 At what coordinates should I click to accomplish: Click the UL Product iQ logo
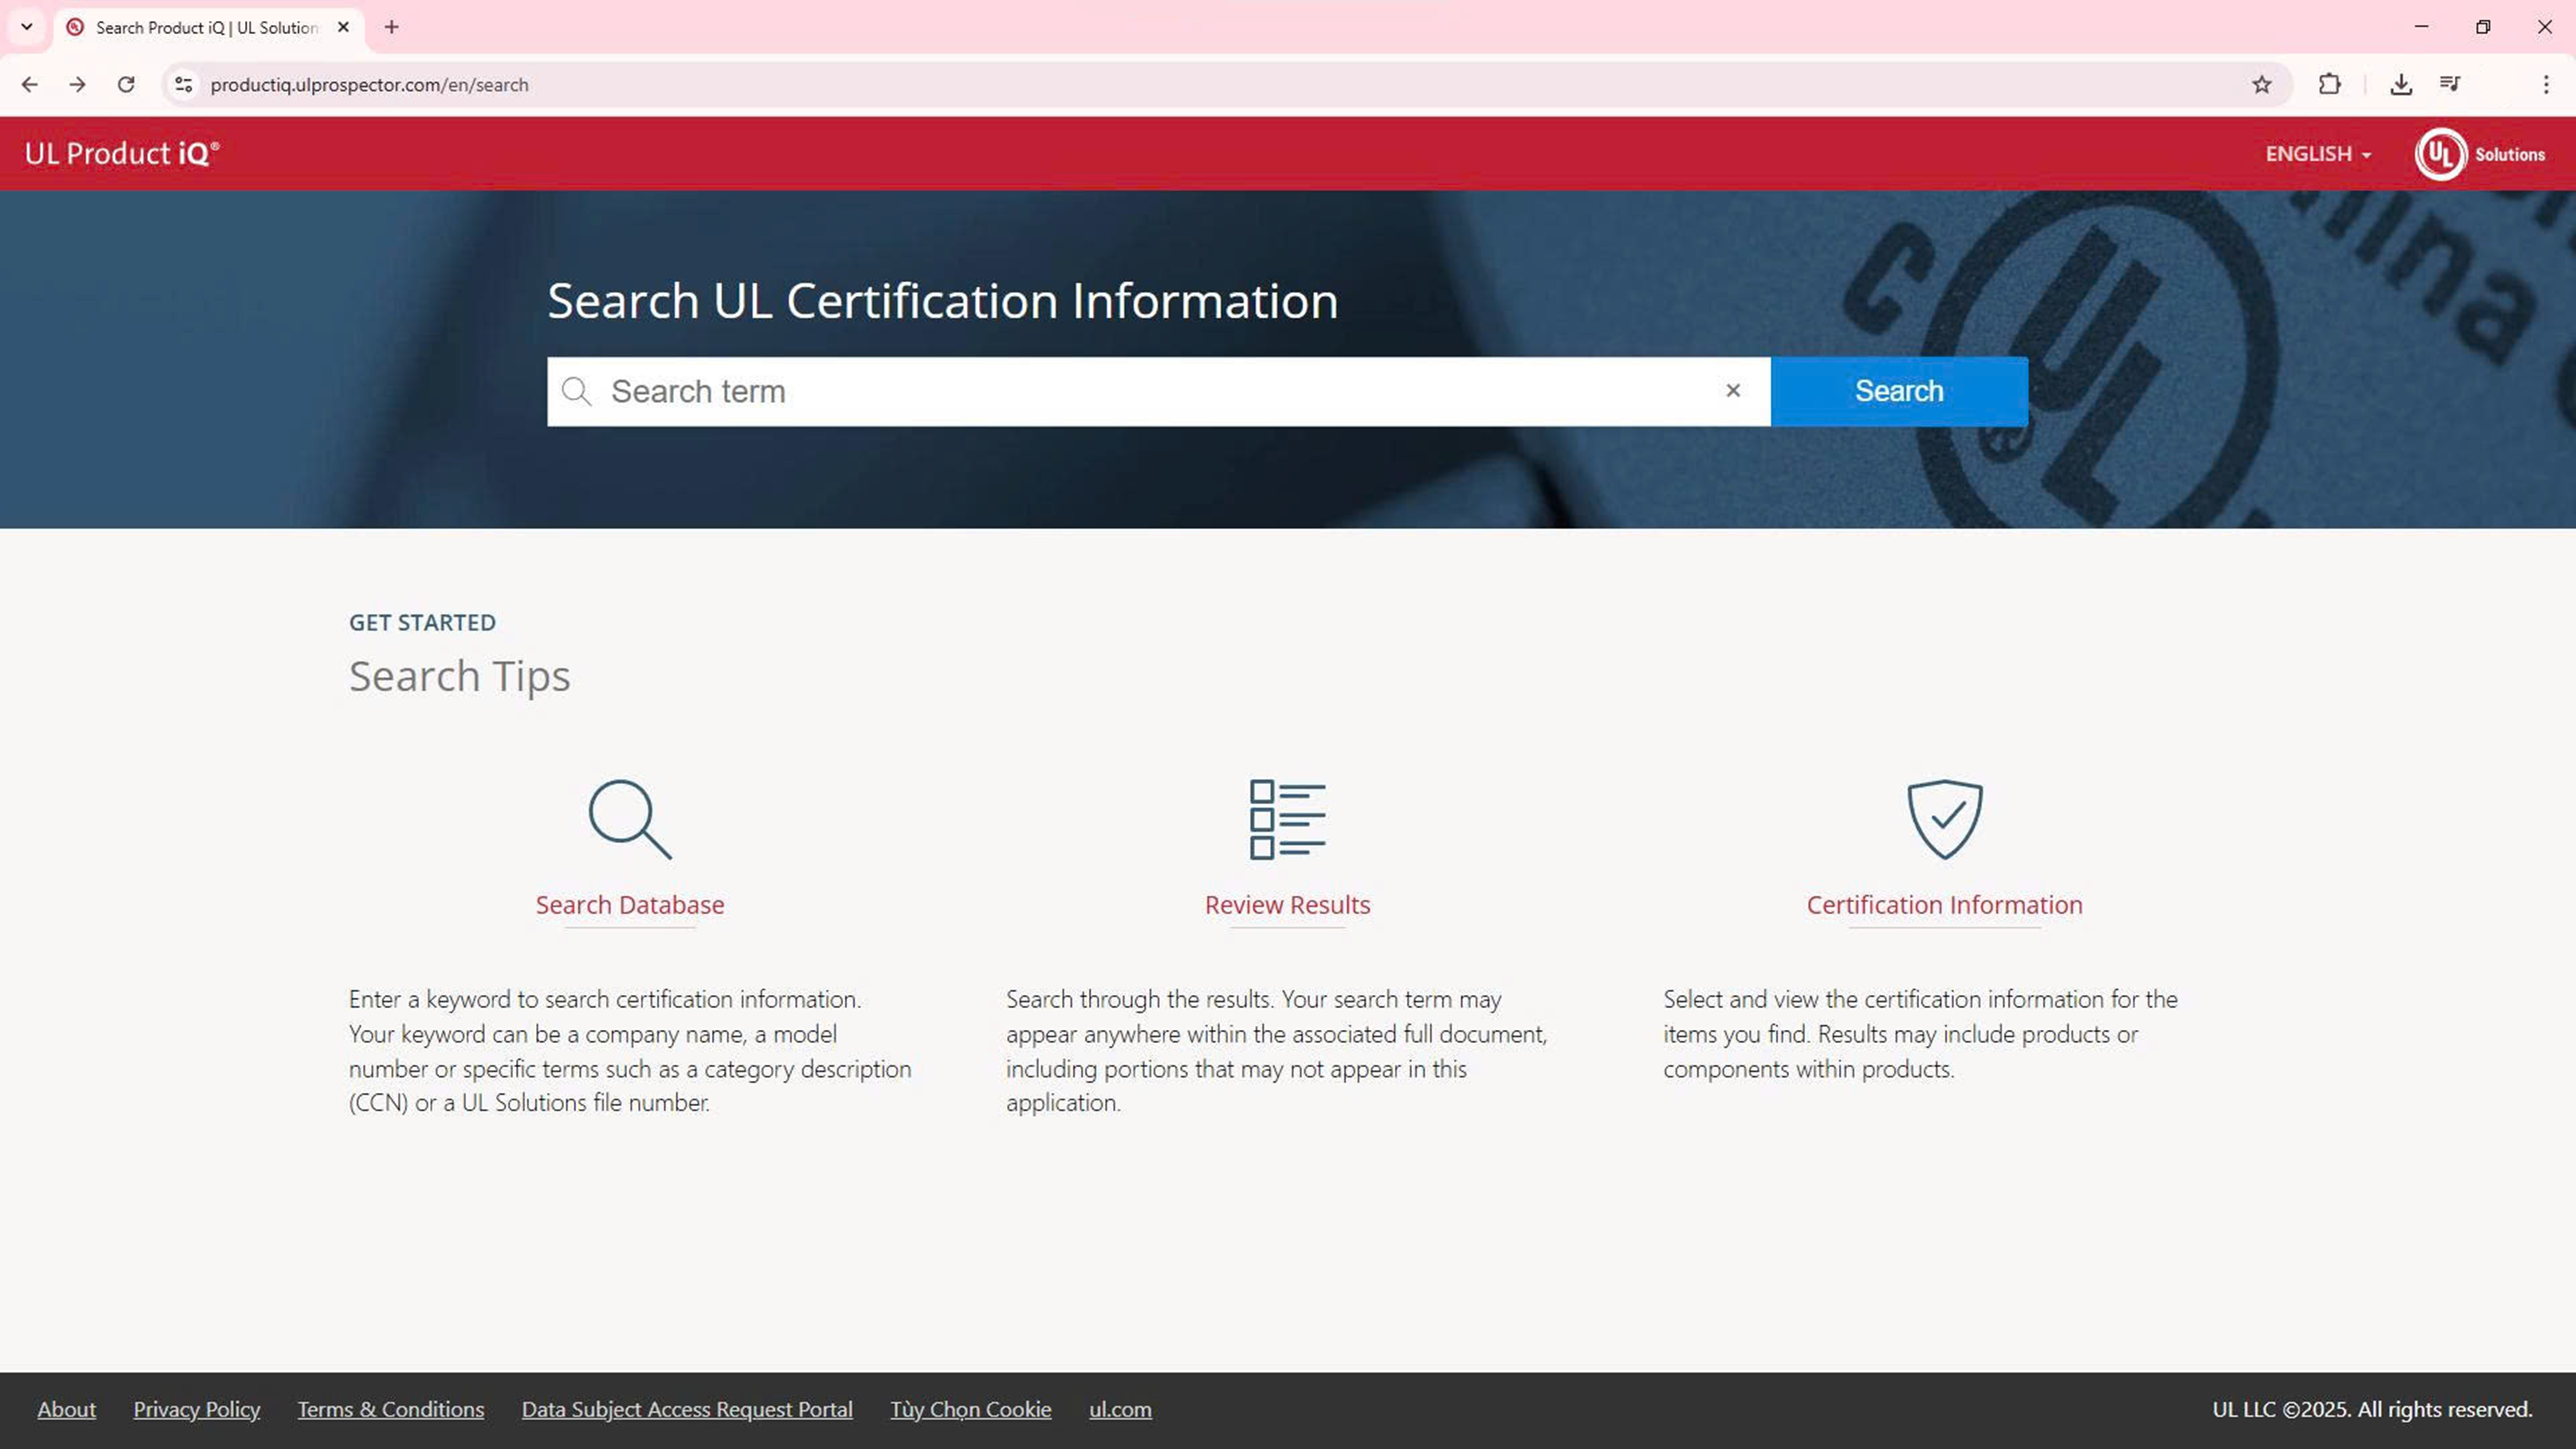122,153
